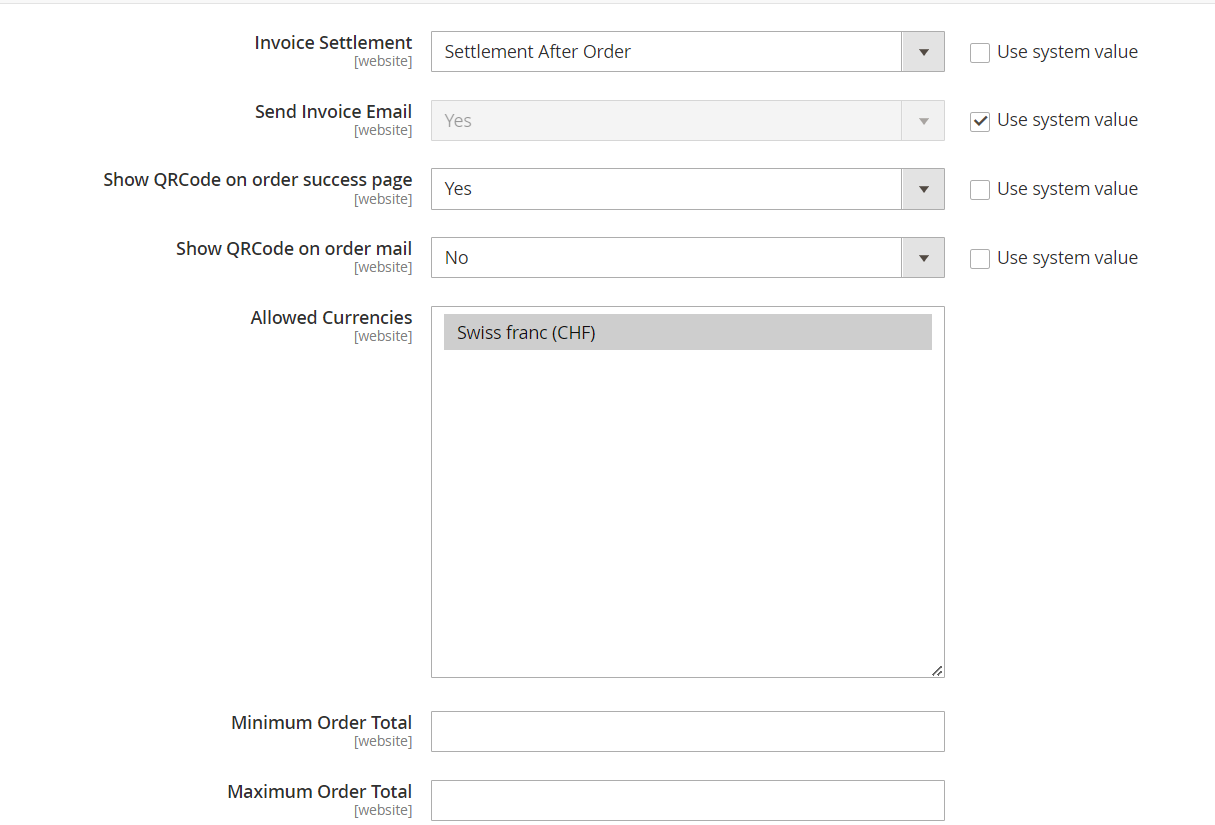
Task: Click the Invoice Settlement field label
Action: point(333,43)
